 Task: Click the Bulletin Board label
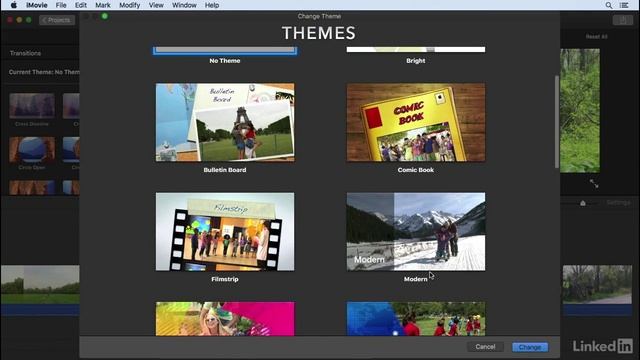tap(225, 170)
